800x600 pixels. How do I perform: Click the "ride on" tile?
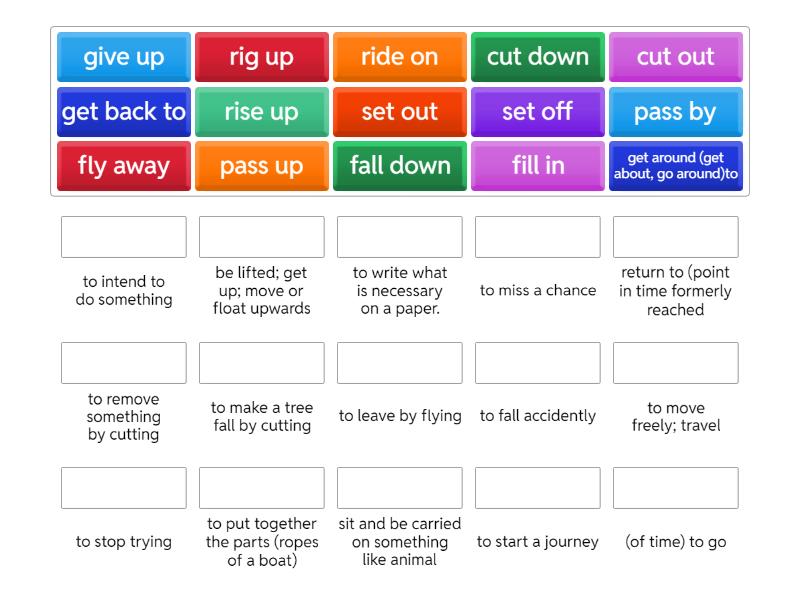[x=399, y=57]
